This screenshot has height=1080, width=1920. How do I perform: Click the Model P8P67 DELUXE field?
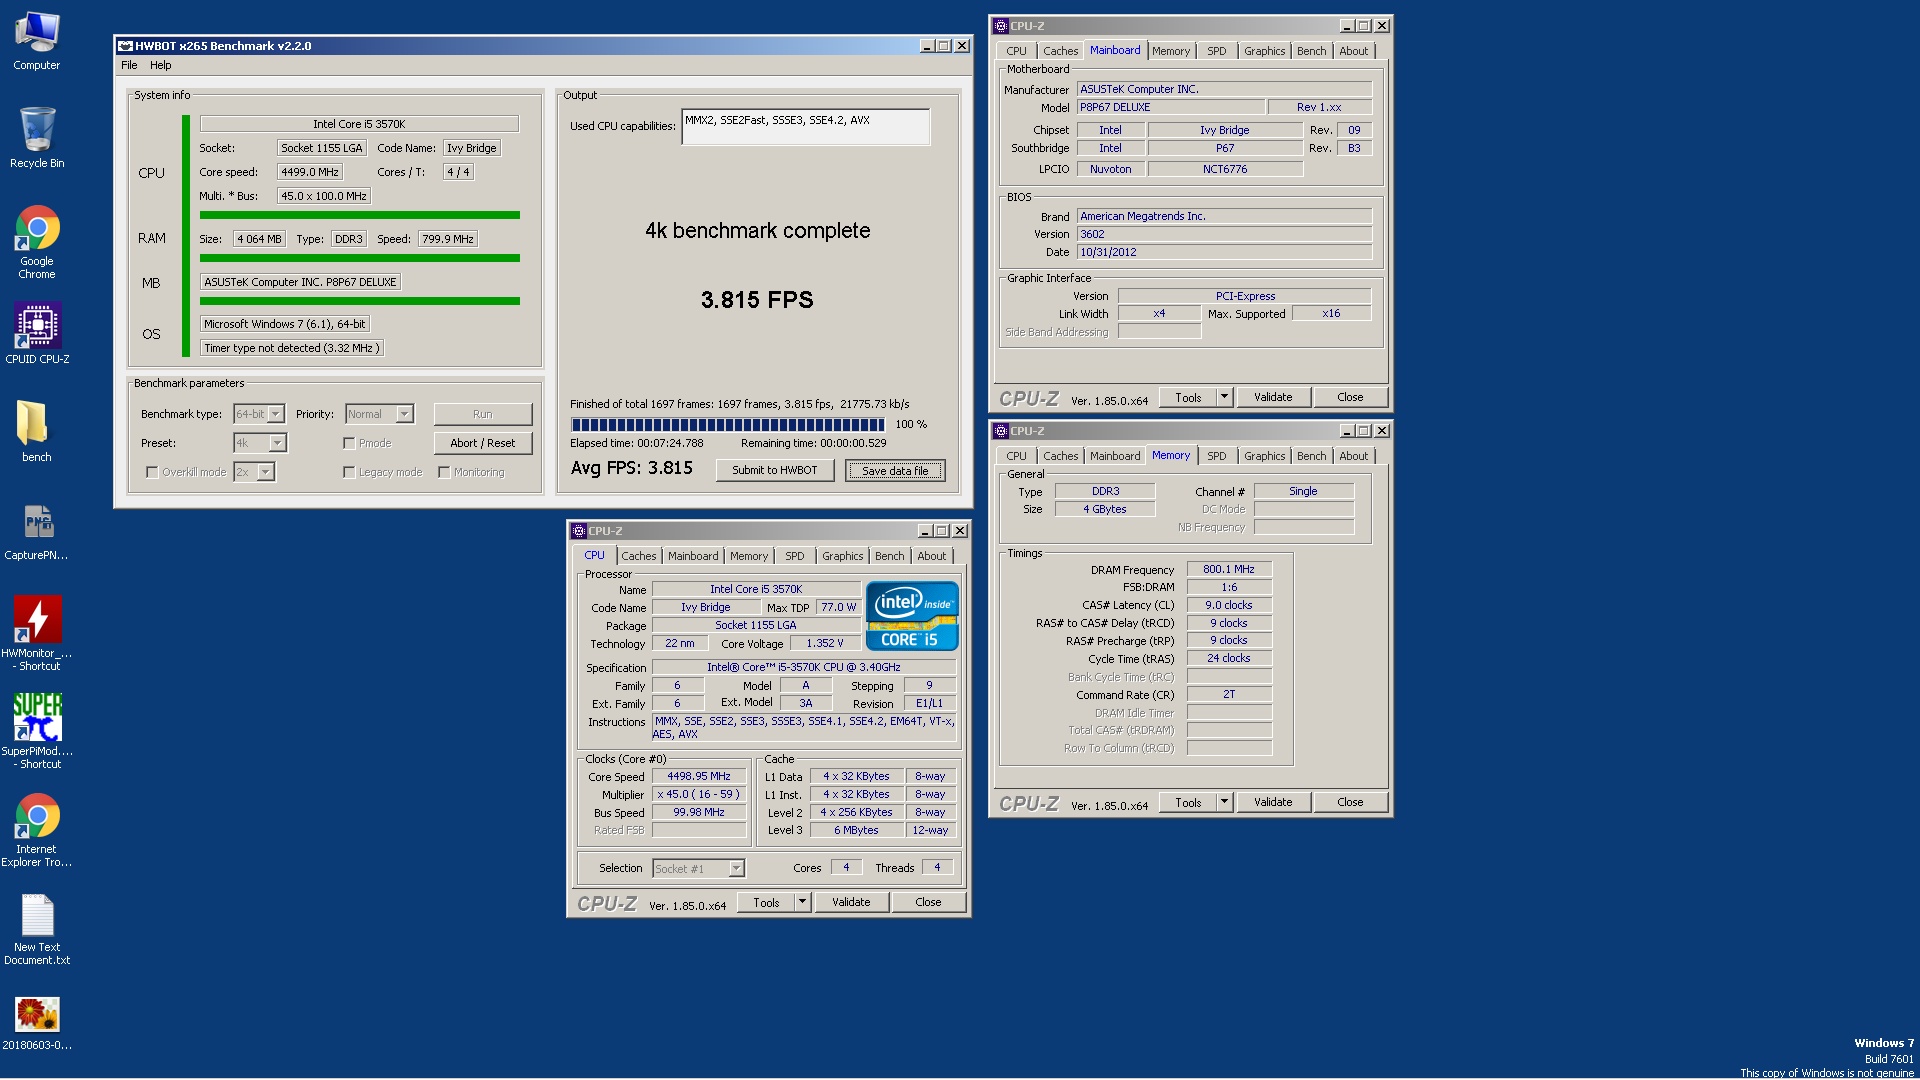coord(1171,107)
